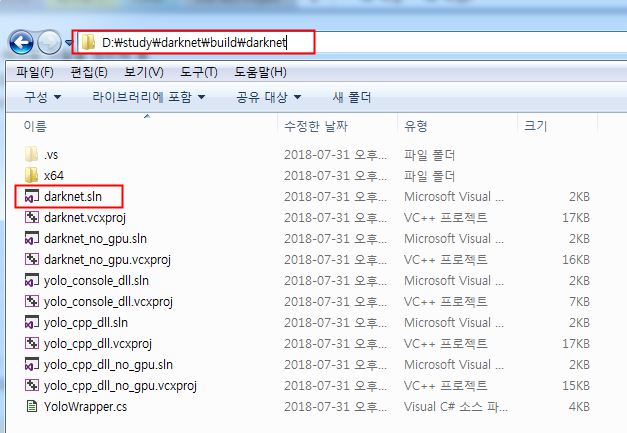Click the 7KB size of yolo_console_dll.vcxproj
Screen dimensions: 627x433
tap(579, 301)
